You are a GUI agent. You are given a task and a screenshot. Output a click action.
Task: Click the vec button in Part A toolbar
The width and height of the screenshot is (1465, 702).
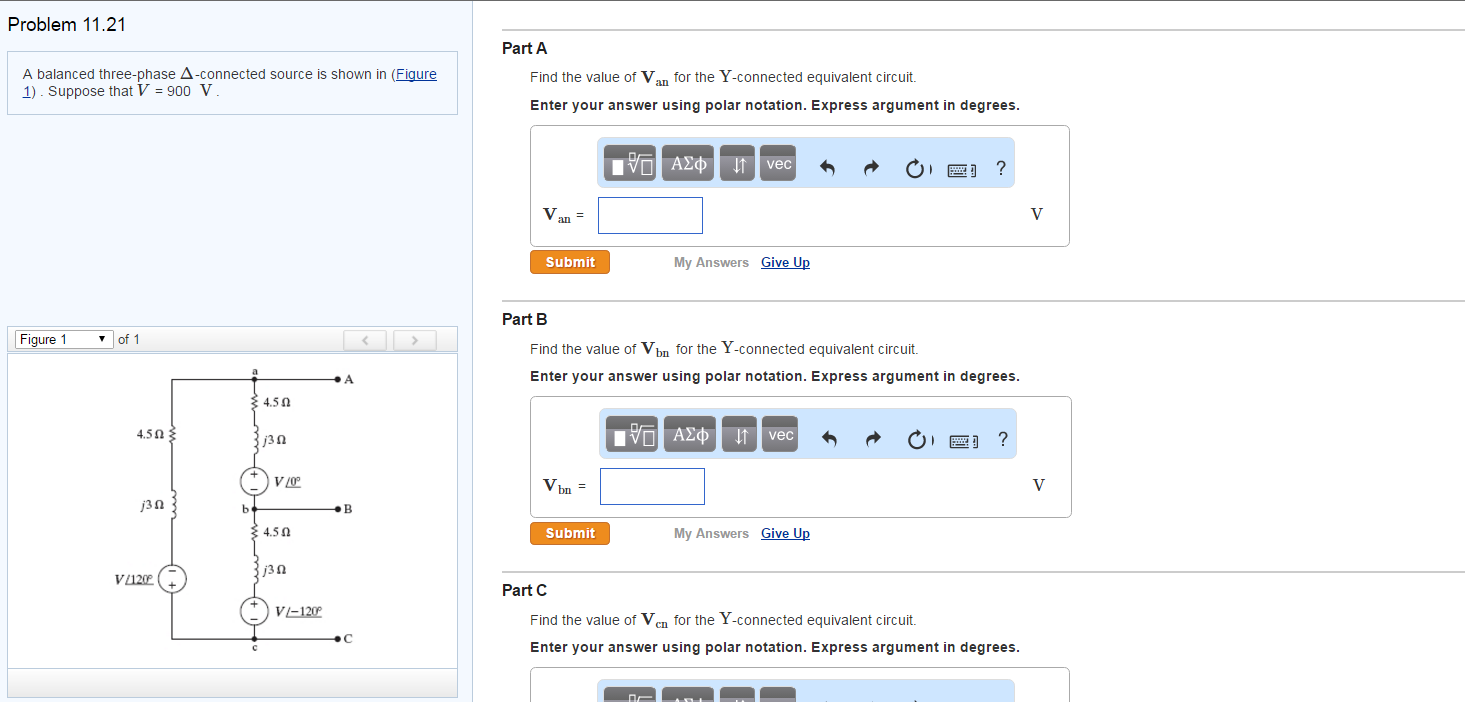[778, 164]
